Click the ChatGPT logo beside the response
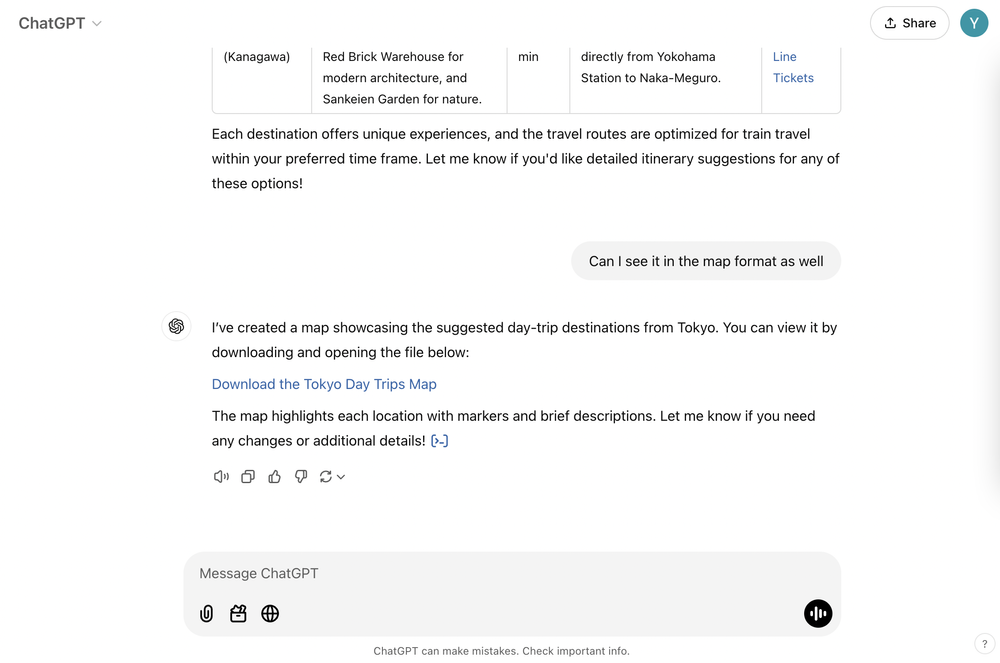1000x663 pixels. 176,326
